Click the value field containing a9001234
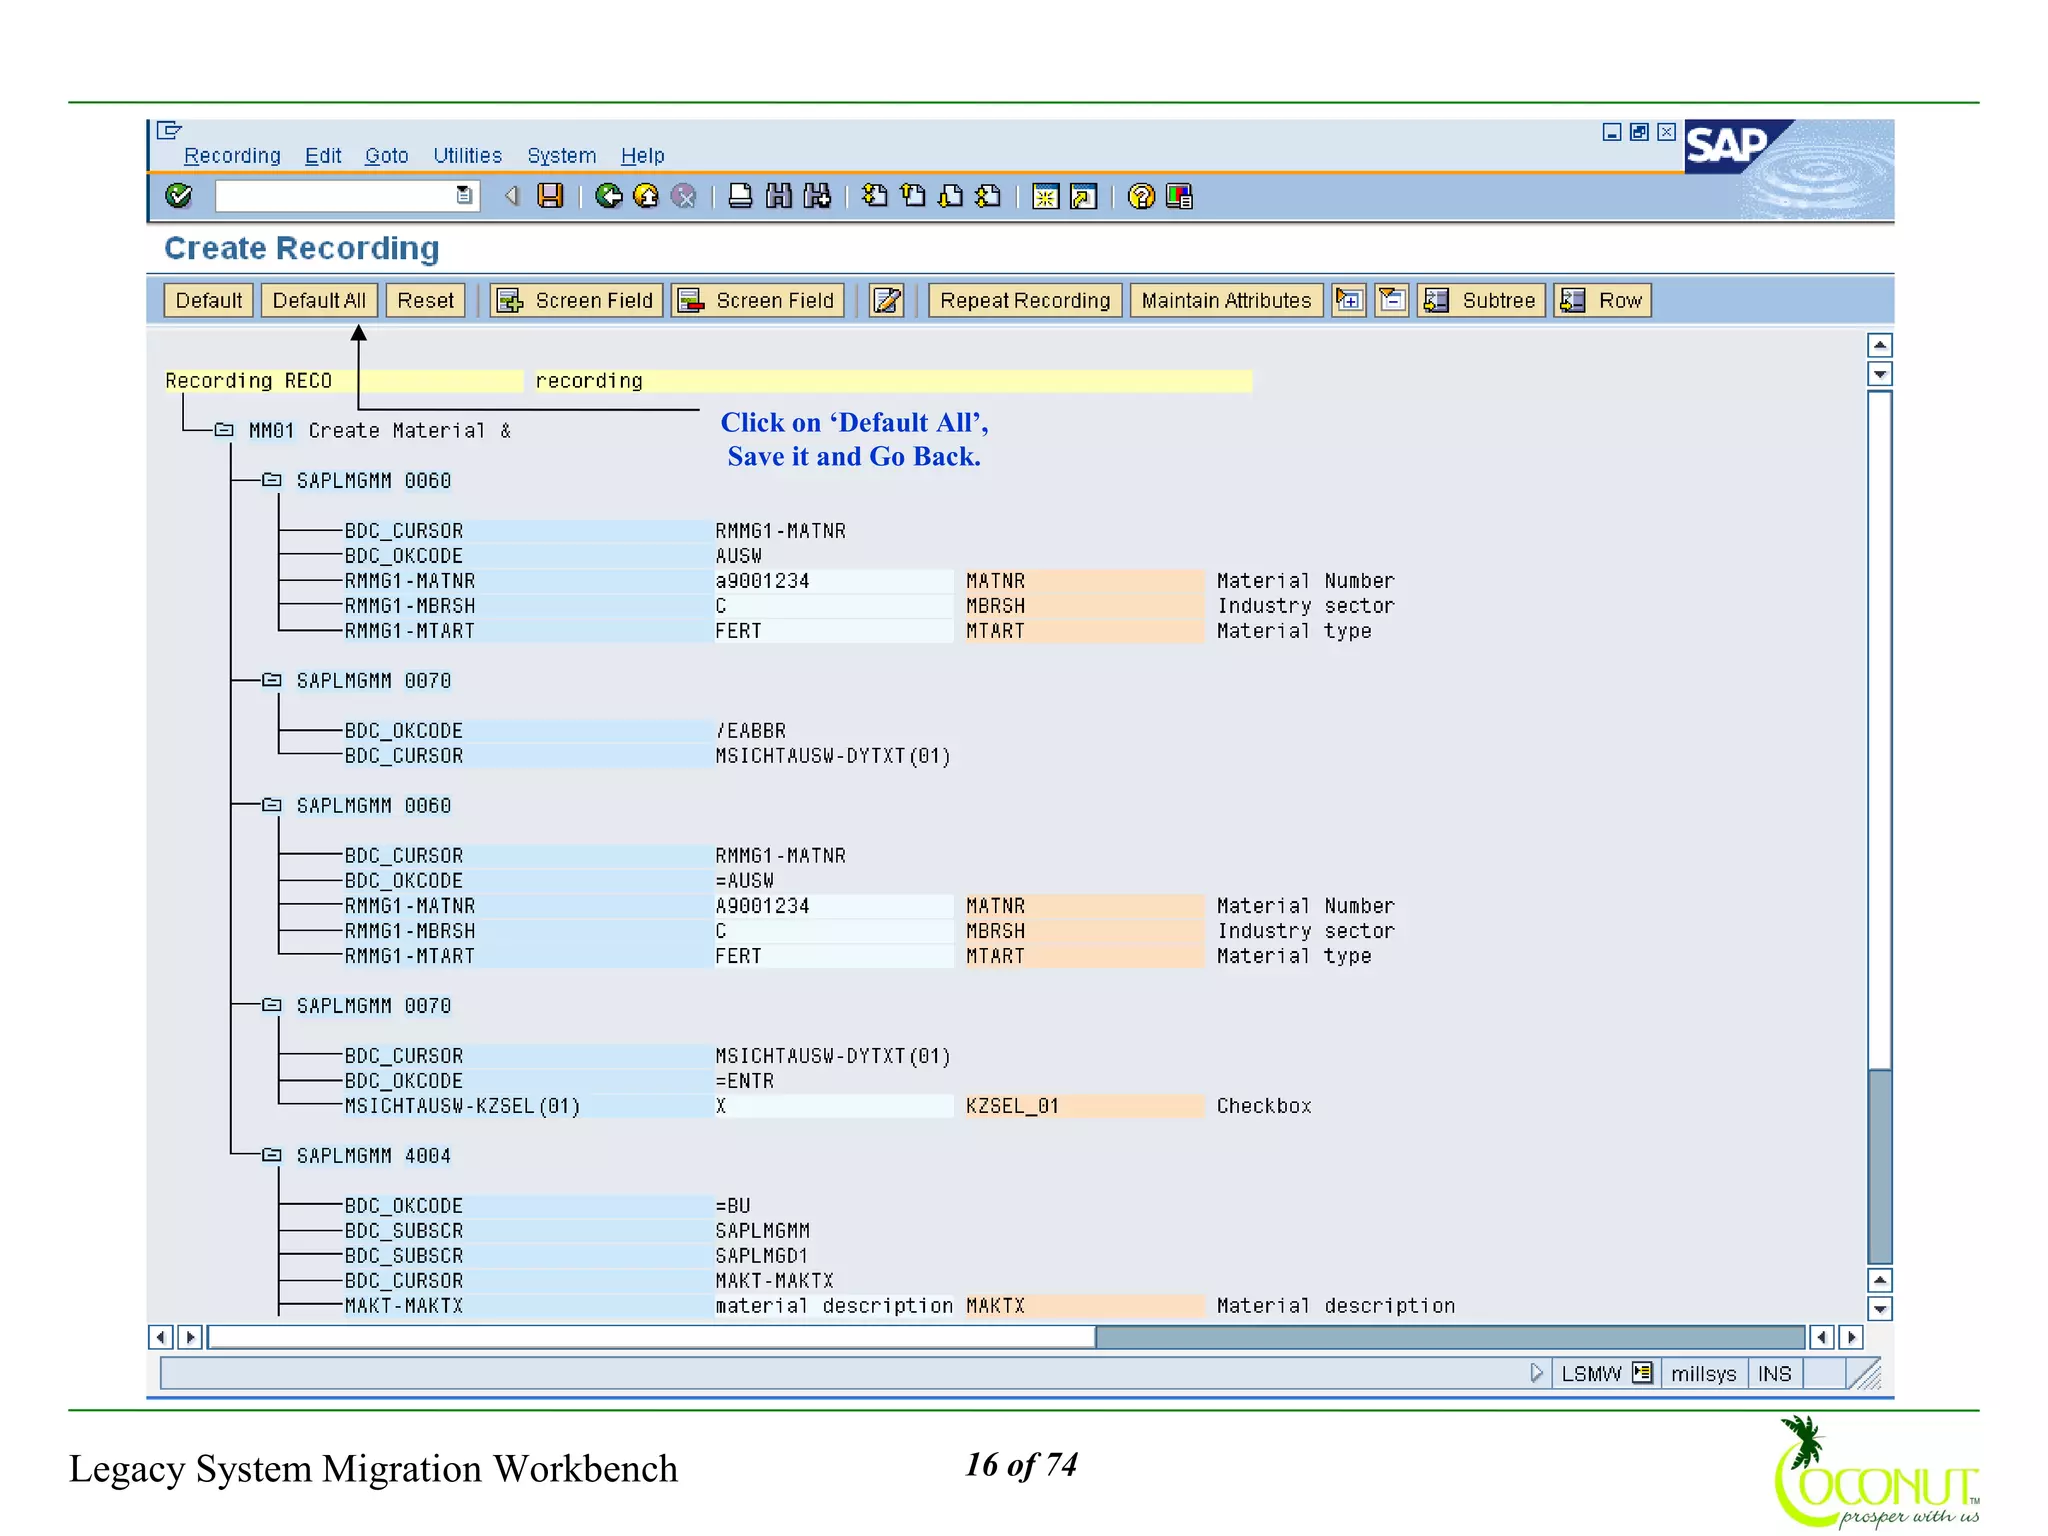 tap(833, 581)
